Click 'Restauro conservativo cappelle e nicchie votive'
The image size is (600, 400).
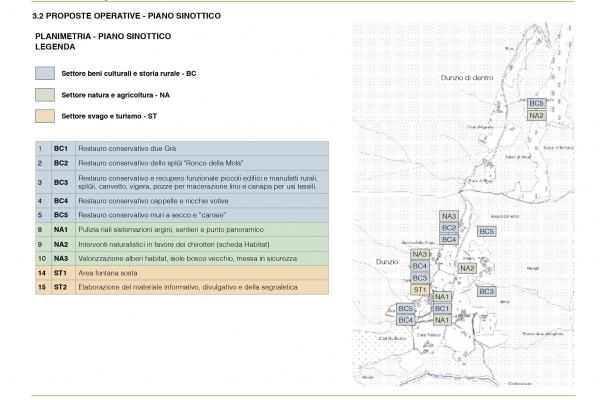(153, 201)
